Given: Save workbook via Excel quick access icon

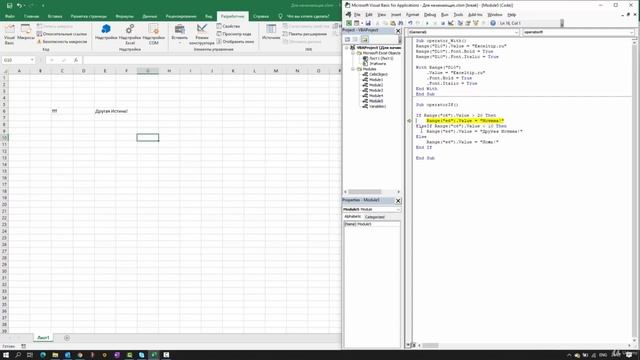Looking at the screenshot, I should [x=9, y=6].
